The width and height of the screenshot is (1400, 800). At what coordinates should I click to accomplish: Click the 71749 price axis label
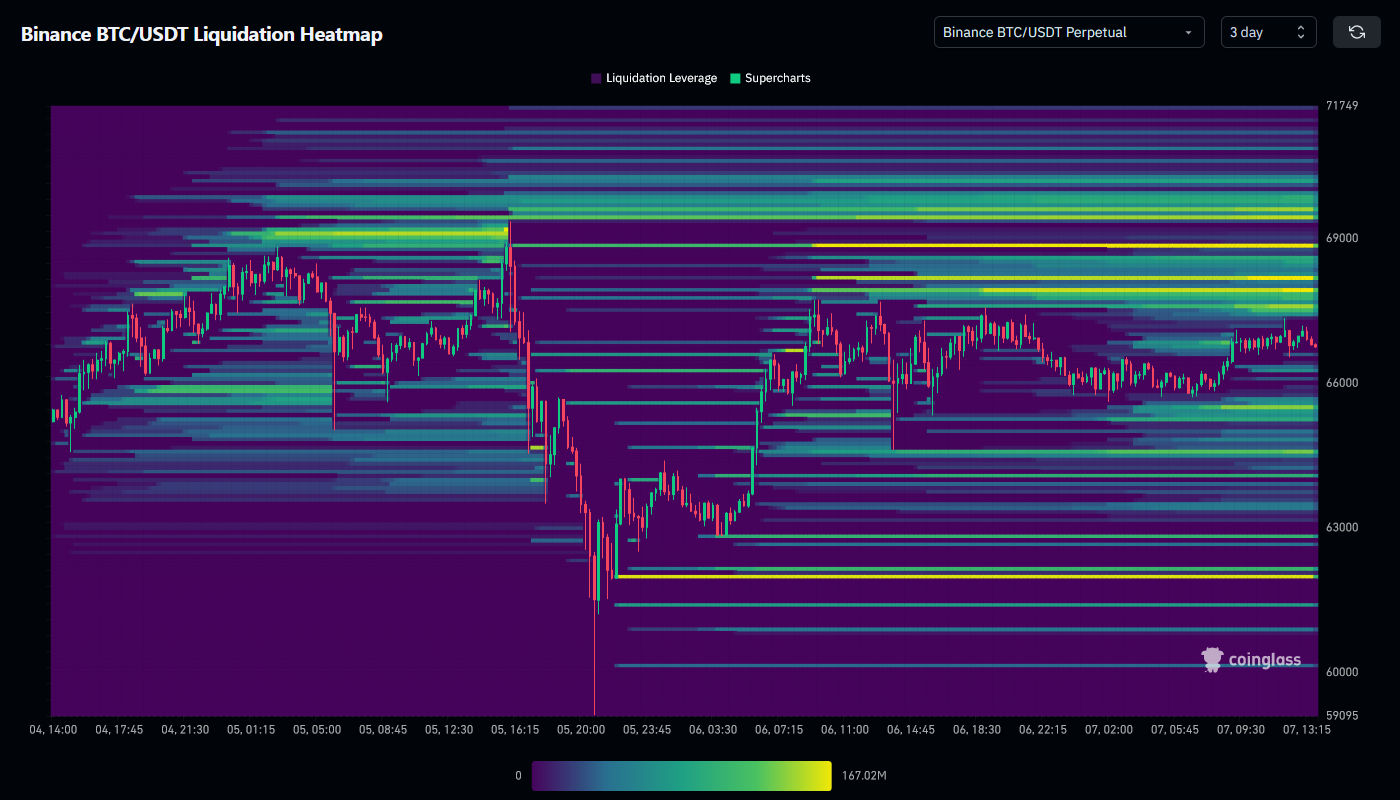[x=1341, y=106]
